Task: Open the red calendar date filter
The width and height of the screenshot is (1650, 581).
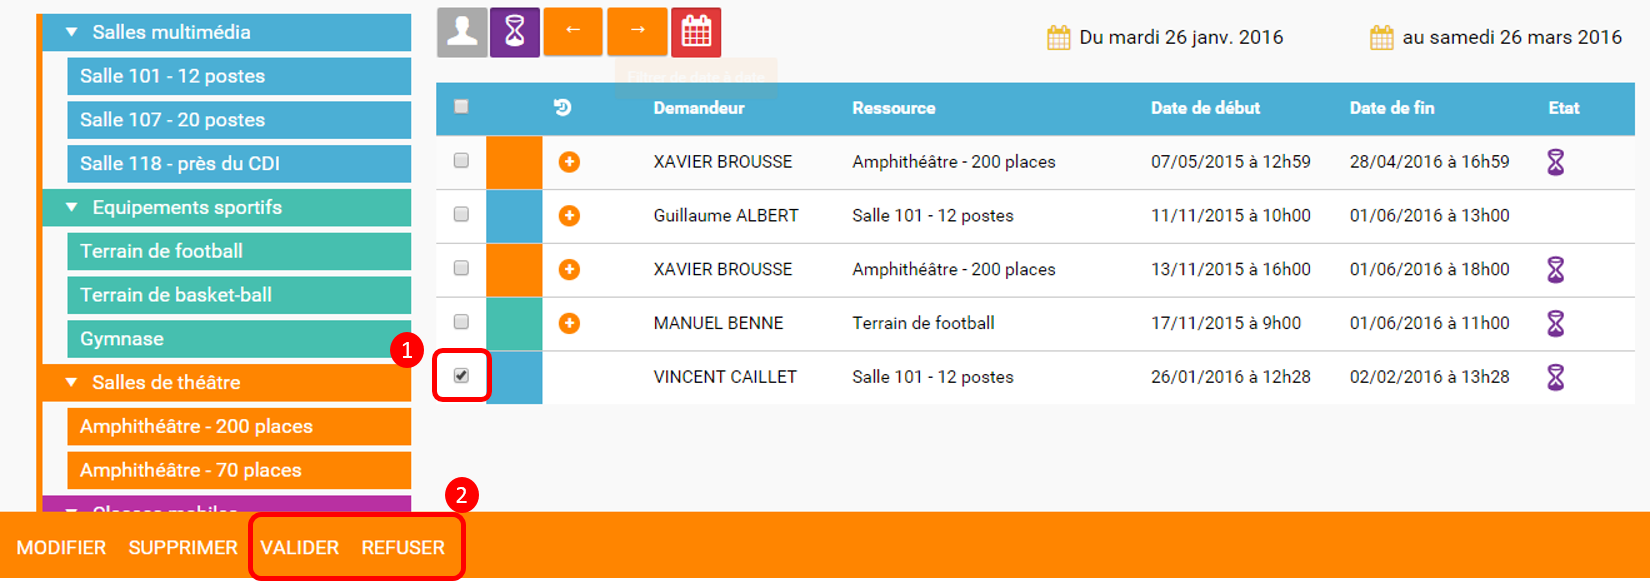Action: click(x=696, y=32)
